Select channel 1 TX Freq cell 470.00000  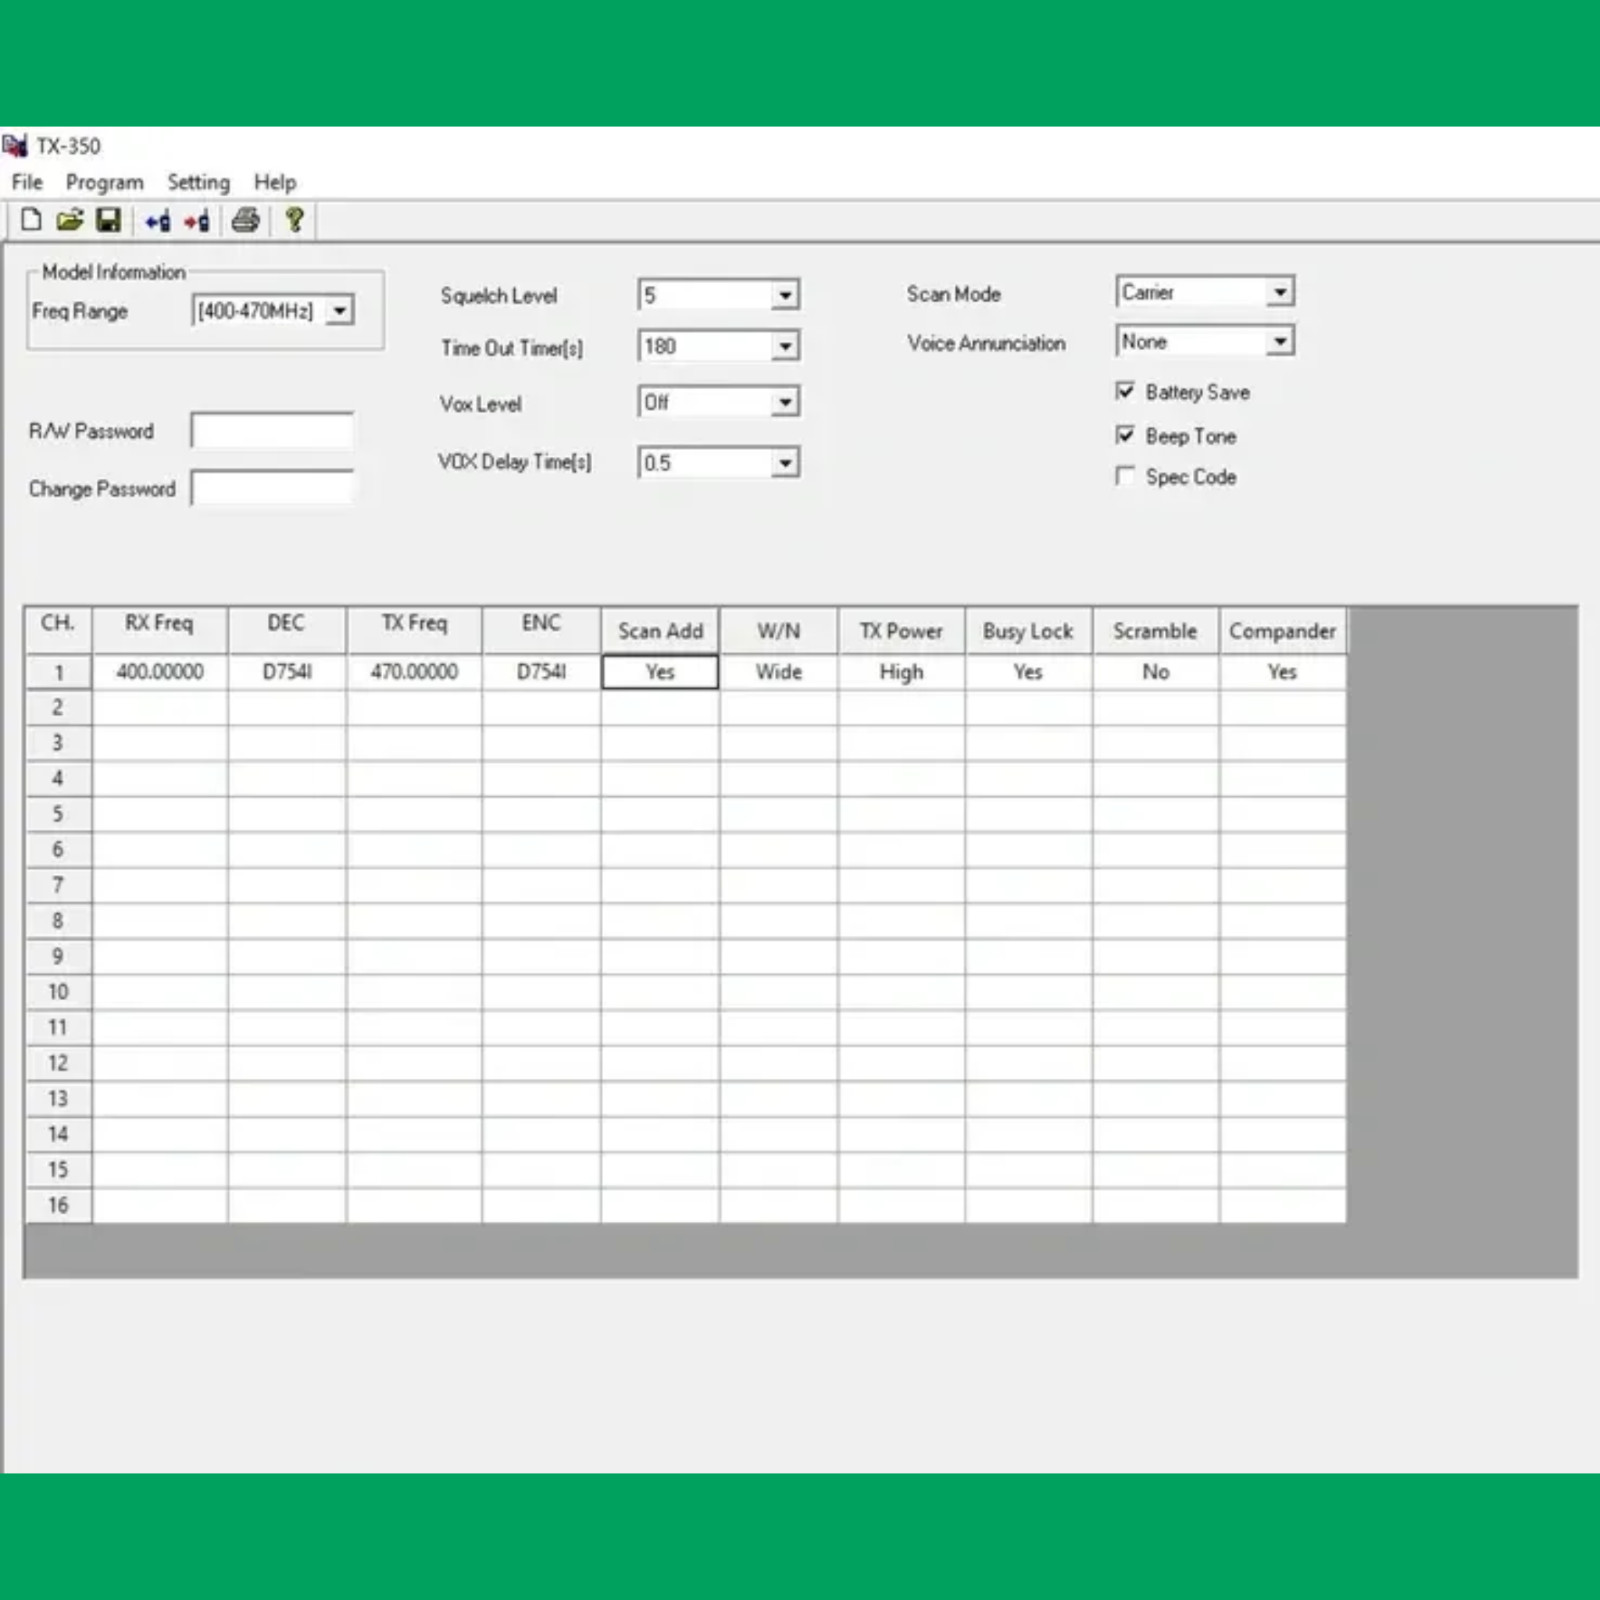(414, 672)
